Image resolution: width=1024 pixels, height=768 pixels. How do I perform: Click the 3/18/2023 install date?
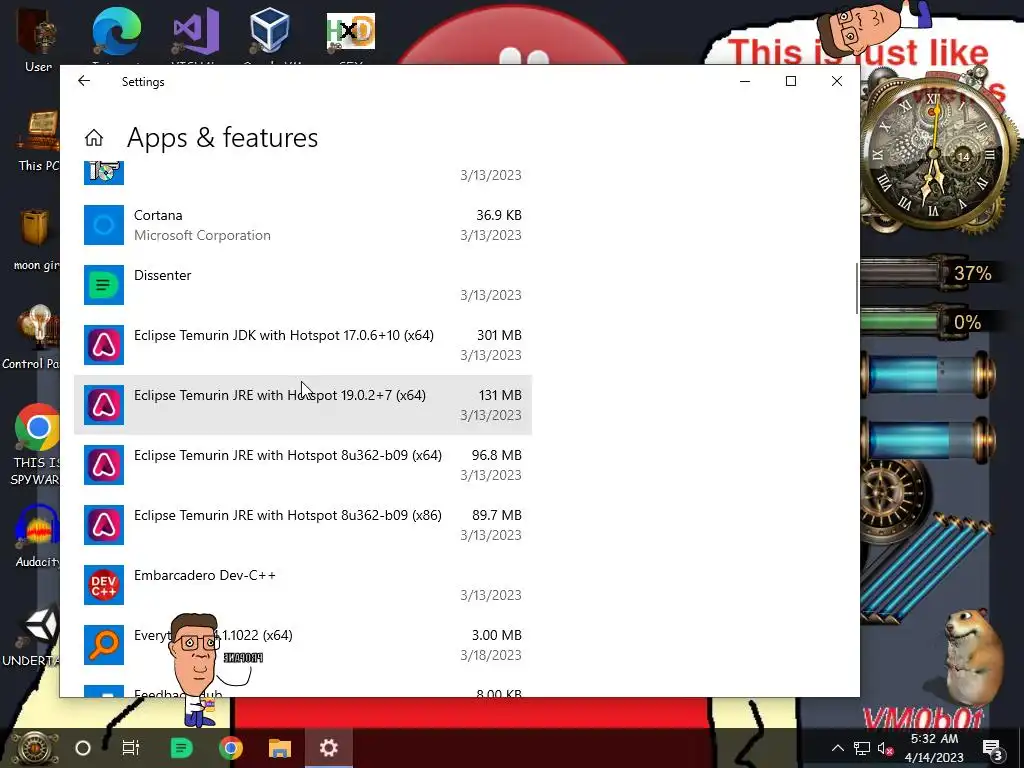(x=490, y=655)
